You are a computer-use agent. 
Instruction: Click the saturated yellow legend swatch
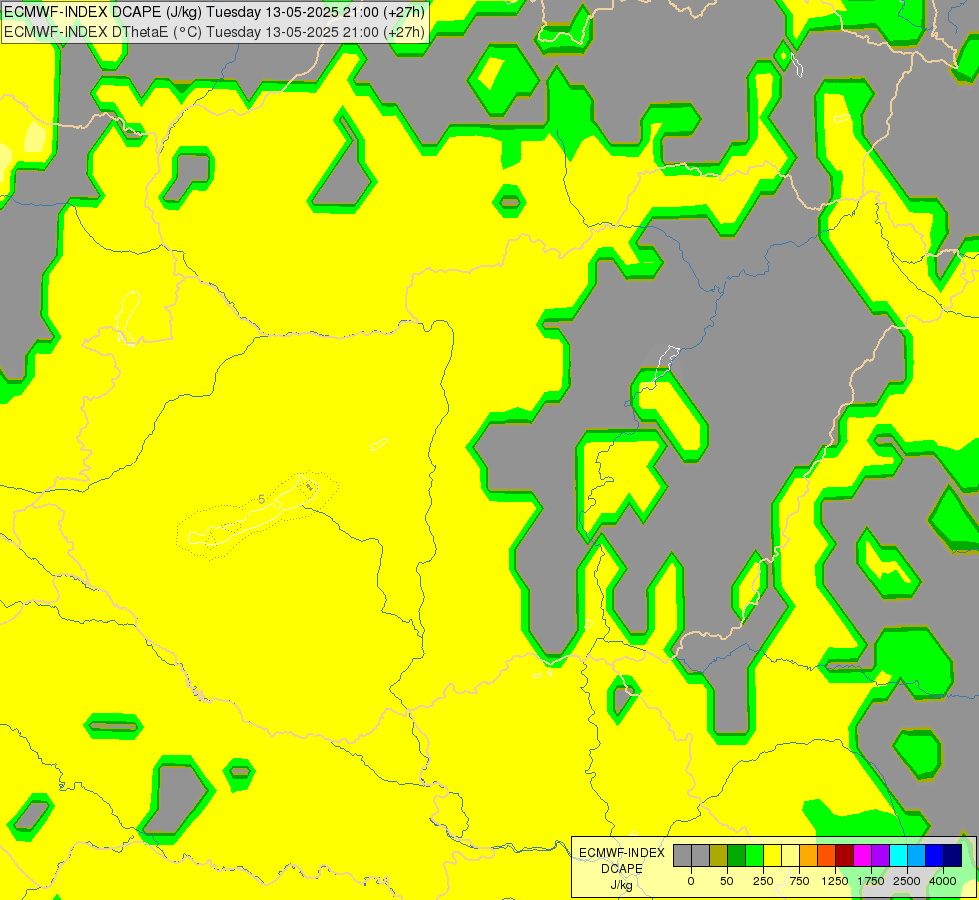click(773, 855)
